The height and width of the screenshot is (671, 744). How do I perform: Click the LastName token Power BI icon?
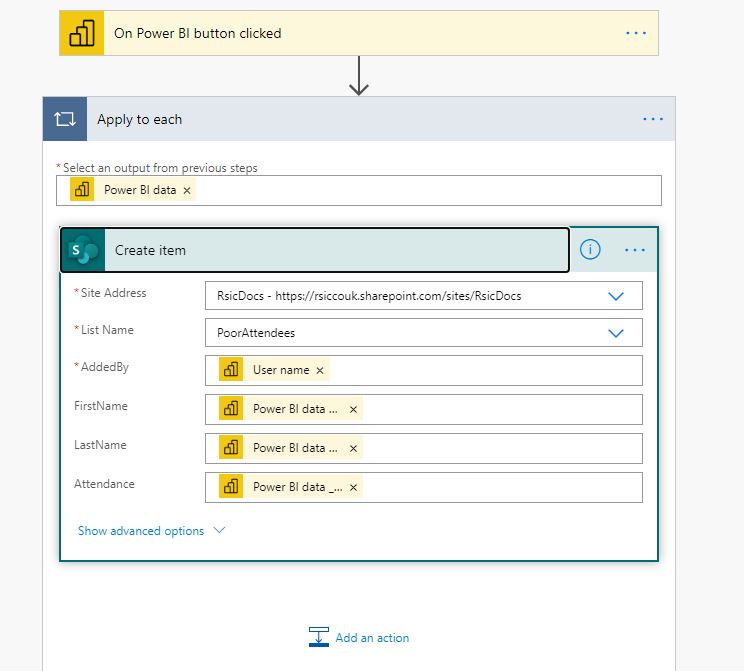(x=231, y=447)
